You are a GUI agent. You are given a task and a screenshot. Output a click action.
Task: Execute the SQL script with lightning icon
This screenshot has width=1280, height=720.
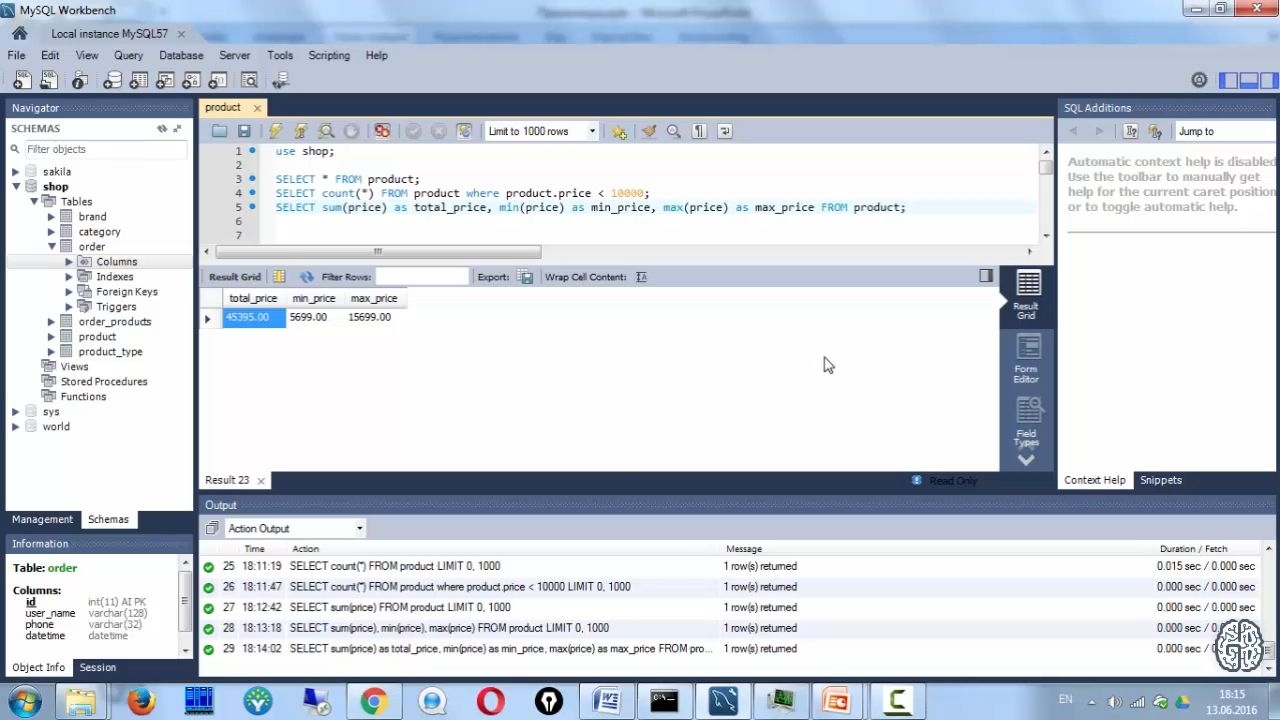pyautogui.click(x=275, y=131)
